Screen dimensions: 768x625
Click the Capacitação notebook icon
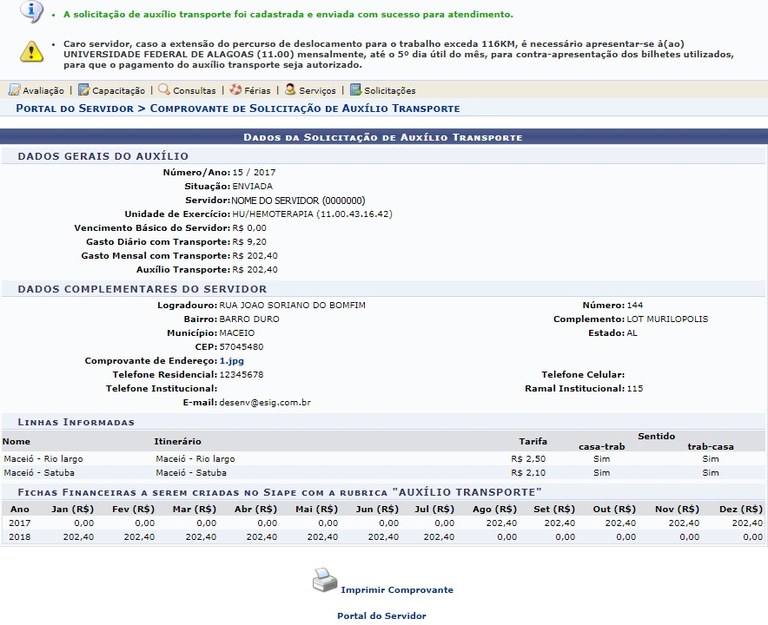84,90
